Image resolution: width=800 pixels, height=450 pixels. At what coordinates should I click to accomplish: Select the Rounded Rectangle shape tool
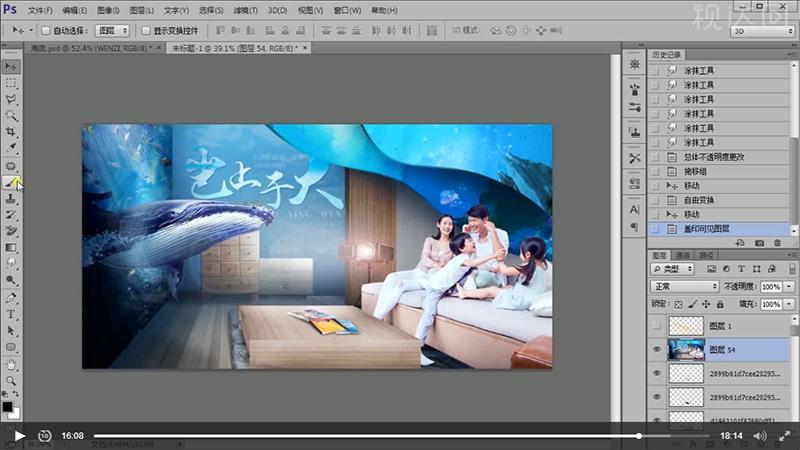[10, 347]
